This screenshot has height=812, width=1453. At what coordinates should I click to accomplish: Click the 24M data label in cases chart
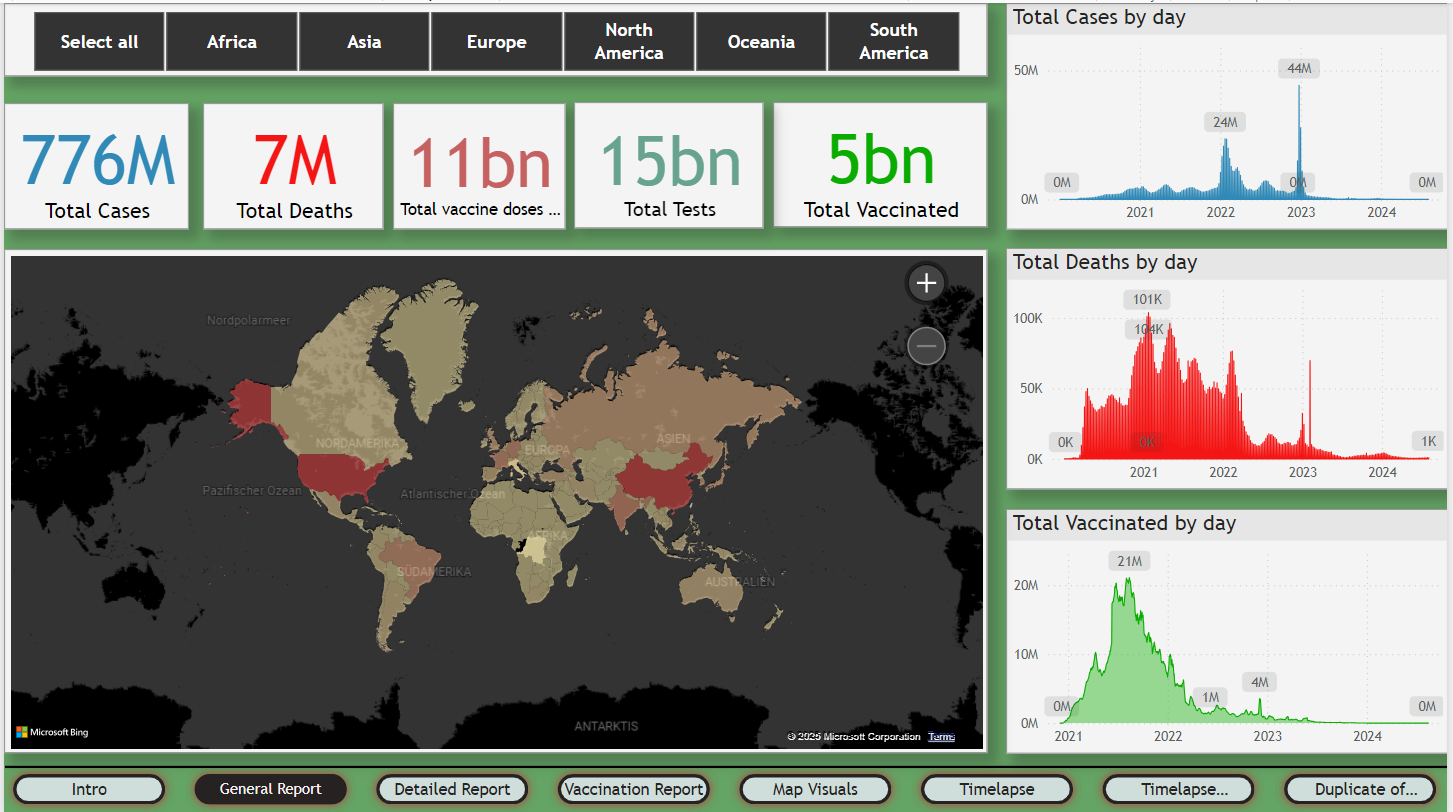pyautogui.click(x=1225, y=122)
